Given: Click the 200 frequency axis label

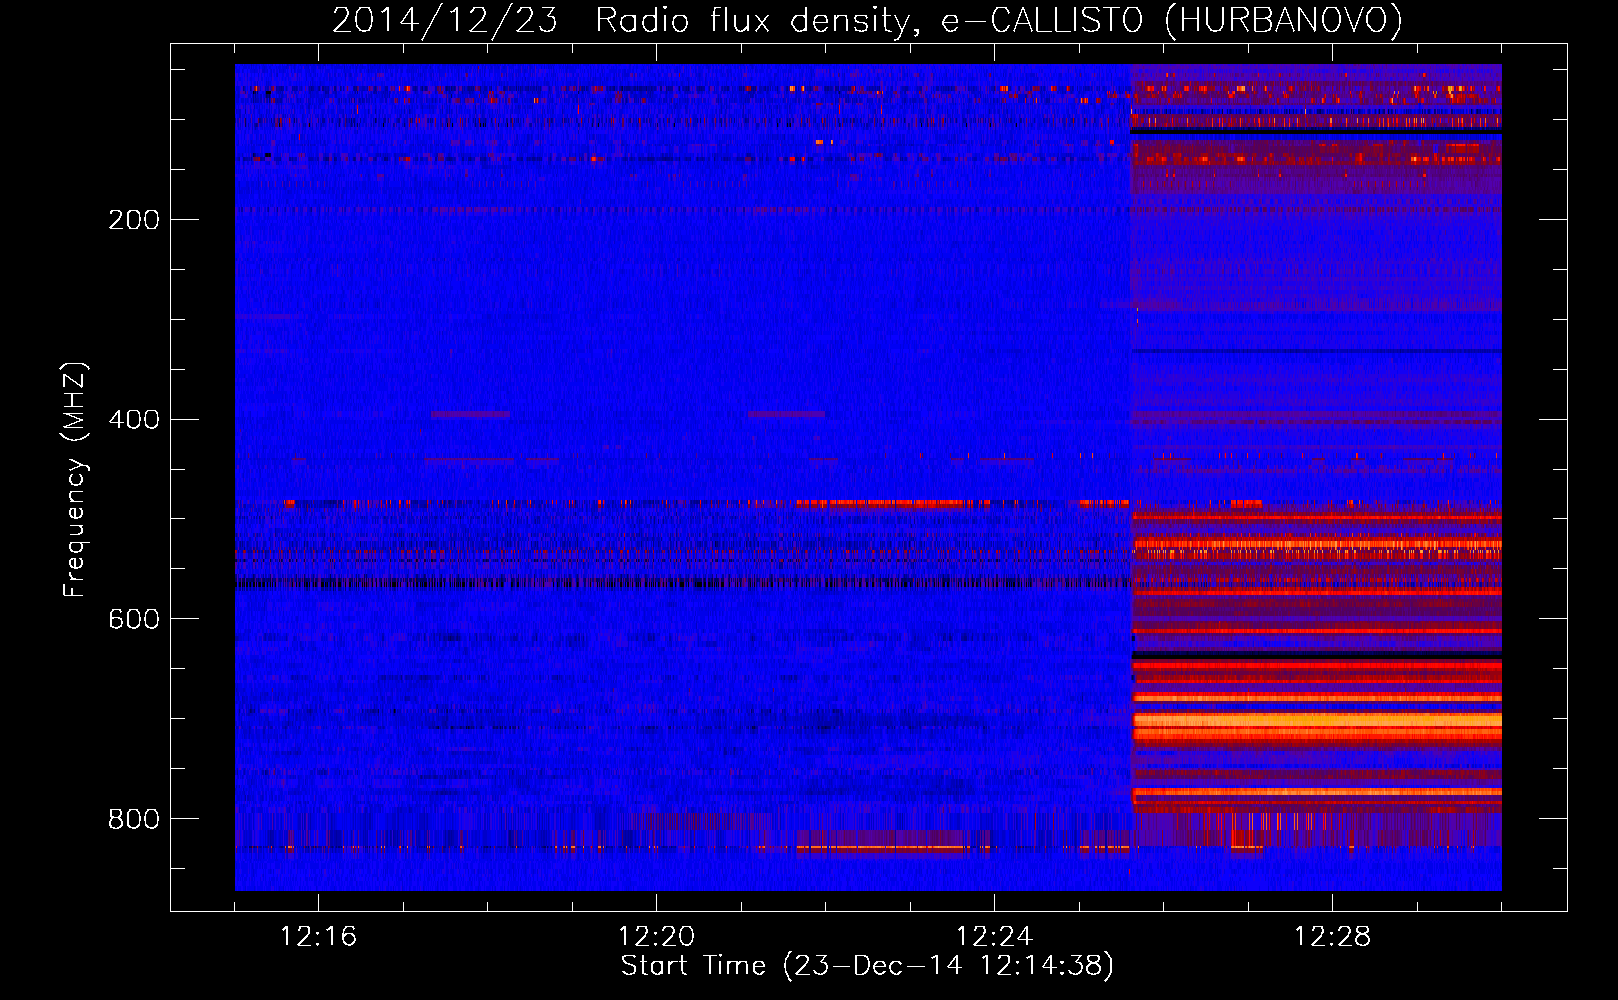Looking at the screenshot, I should 133,220.
